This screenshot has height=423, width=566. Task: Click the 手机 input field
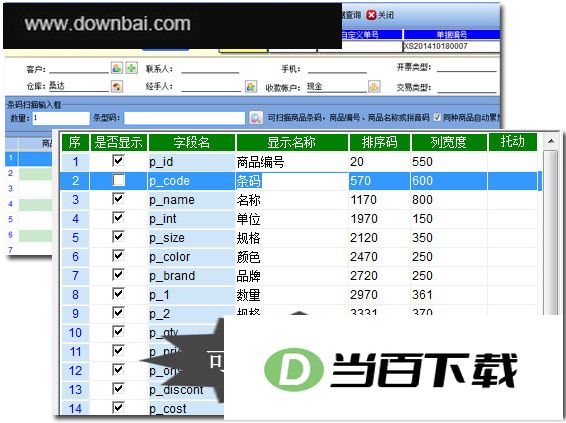(337, 68)
